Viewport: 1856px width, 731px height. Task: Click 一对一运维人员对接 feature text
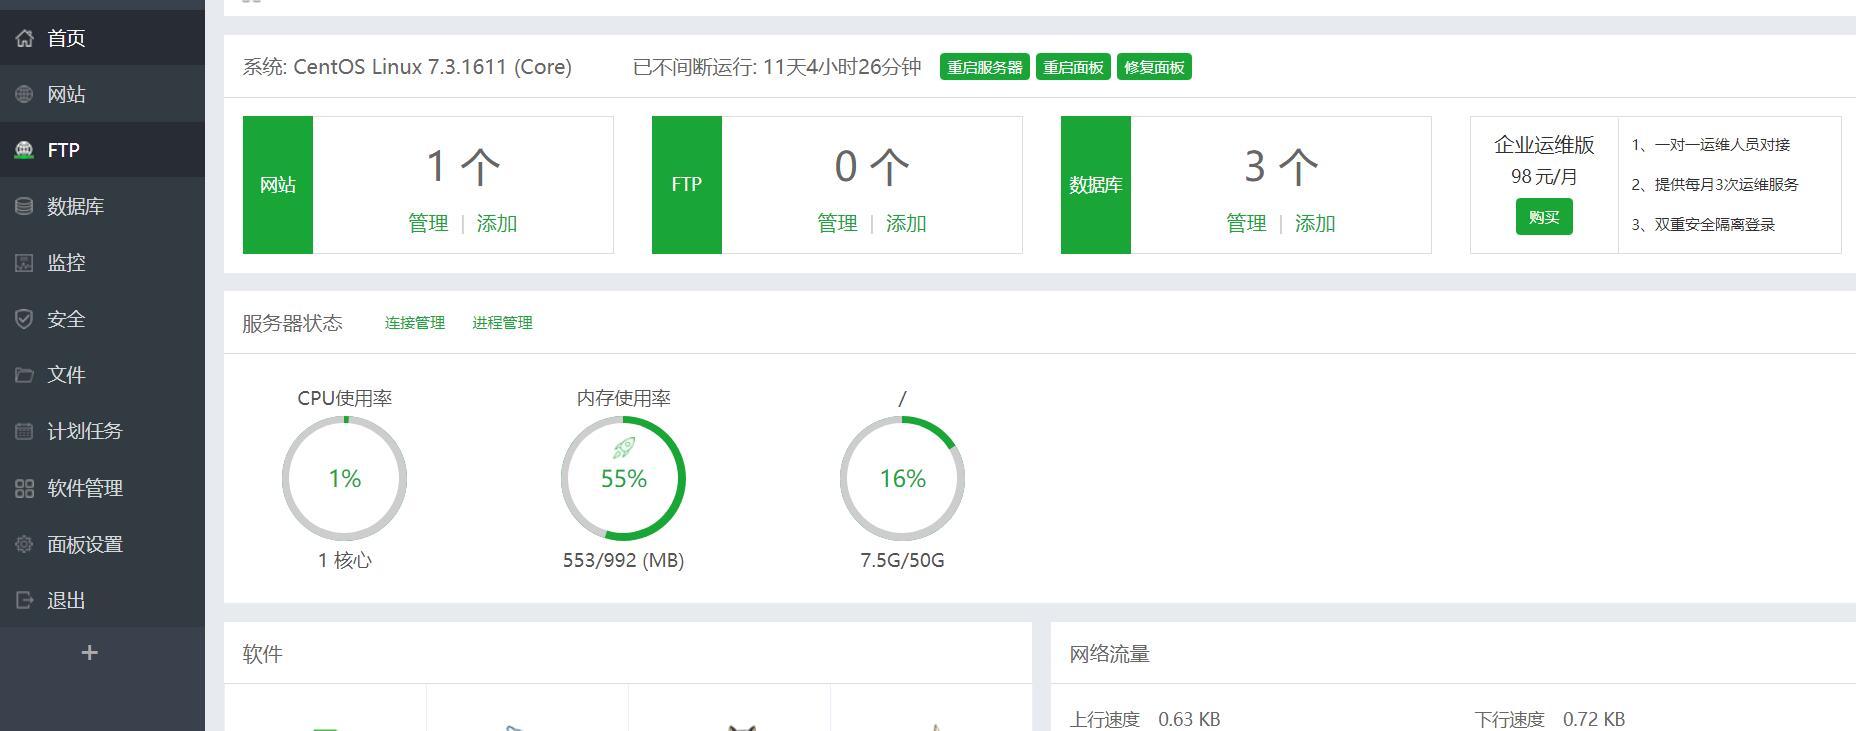tap(1722, 145)
